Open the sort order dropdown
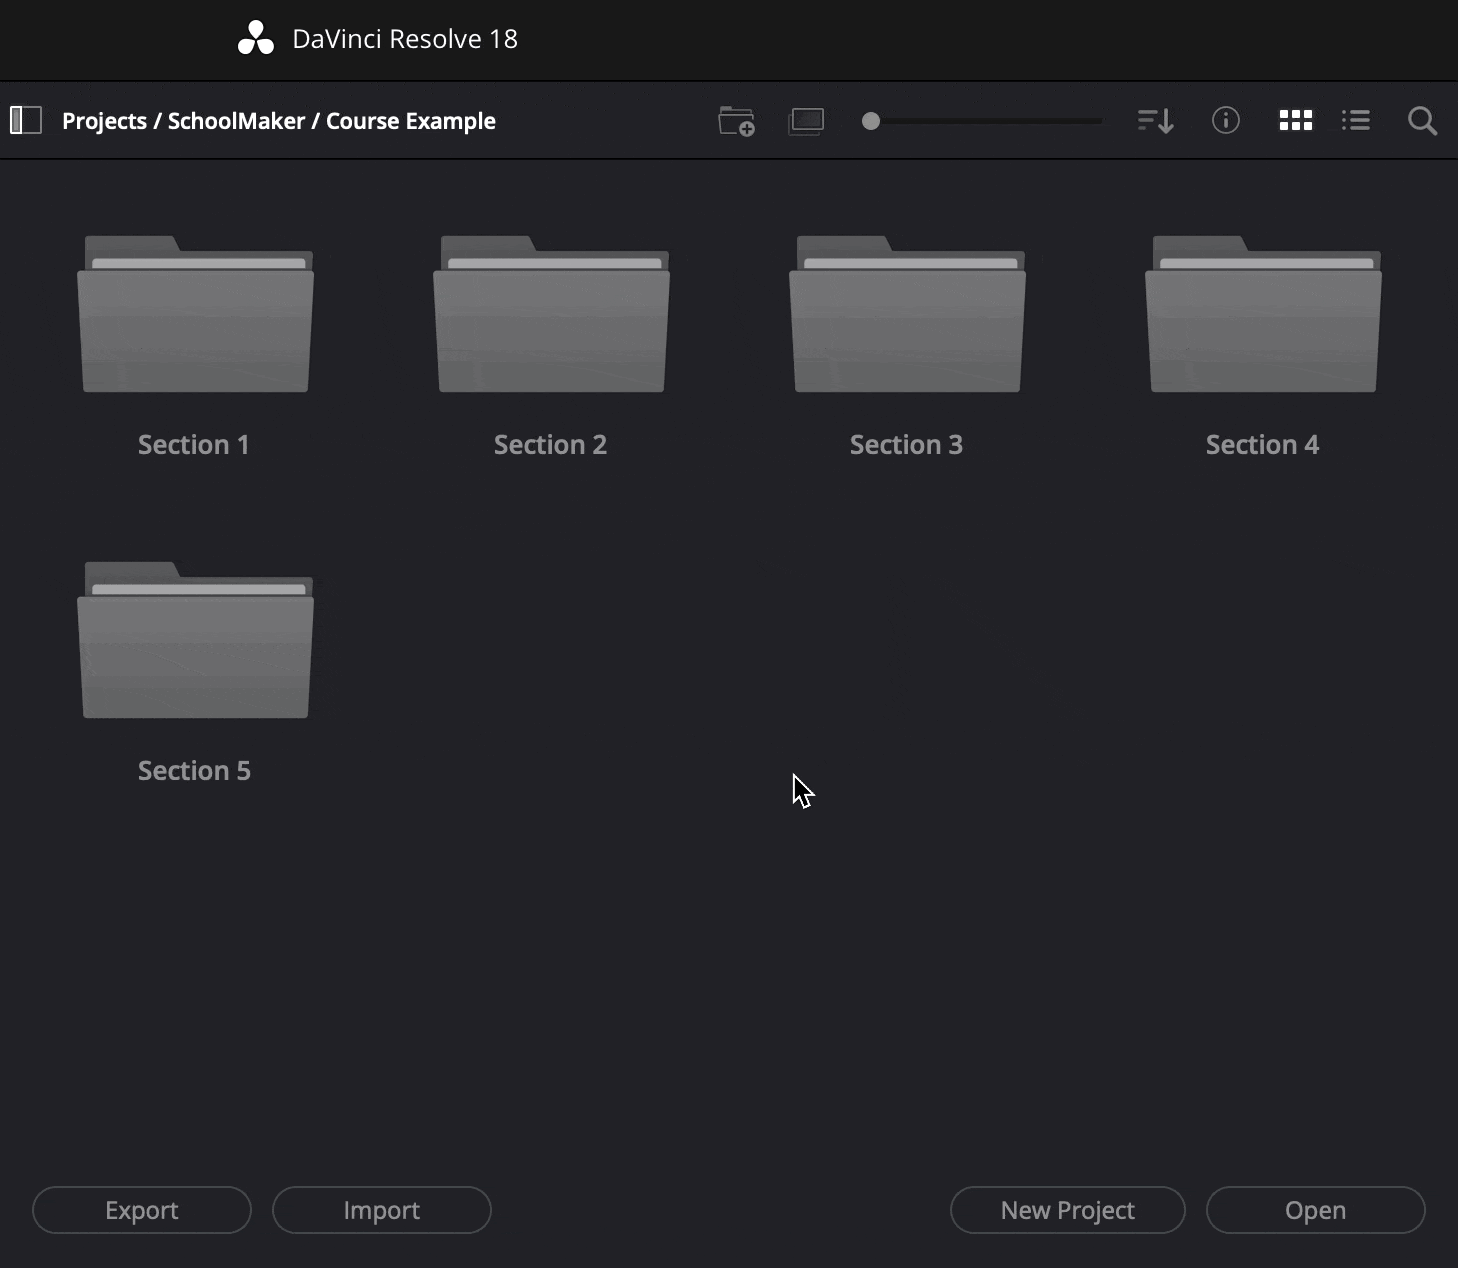The height and width of the screenshot is (1268, 1458). click(x=1155, y=121)
